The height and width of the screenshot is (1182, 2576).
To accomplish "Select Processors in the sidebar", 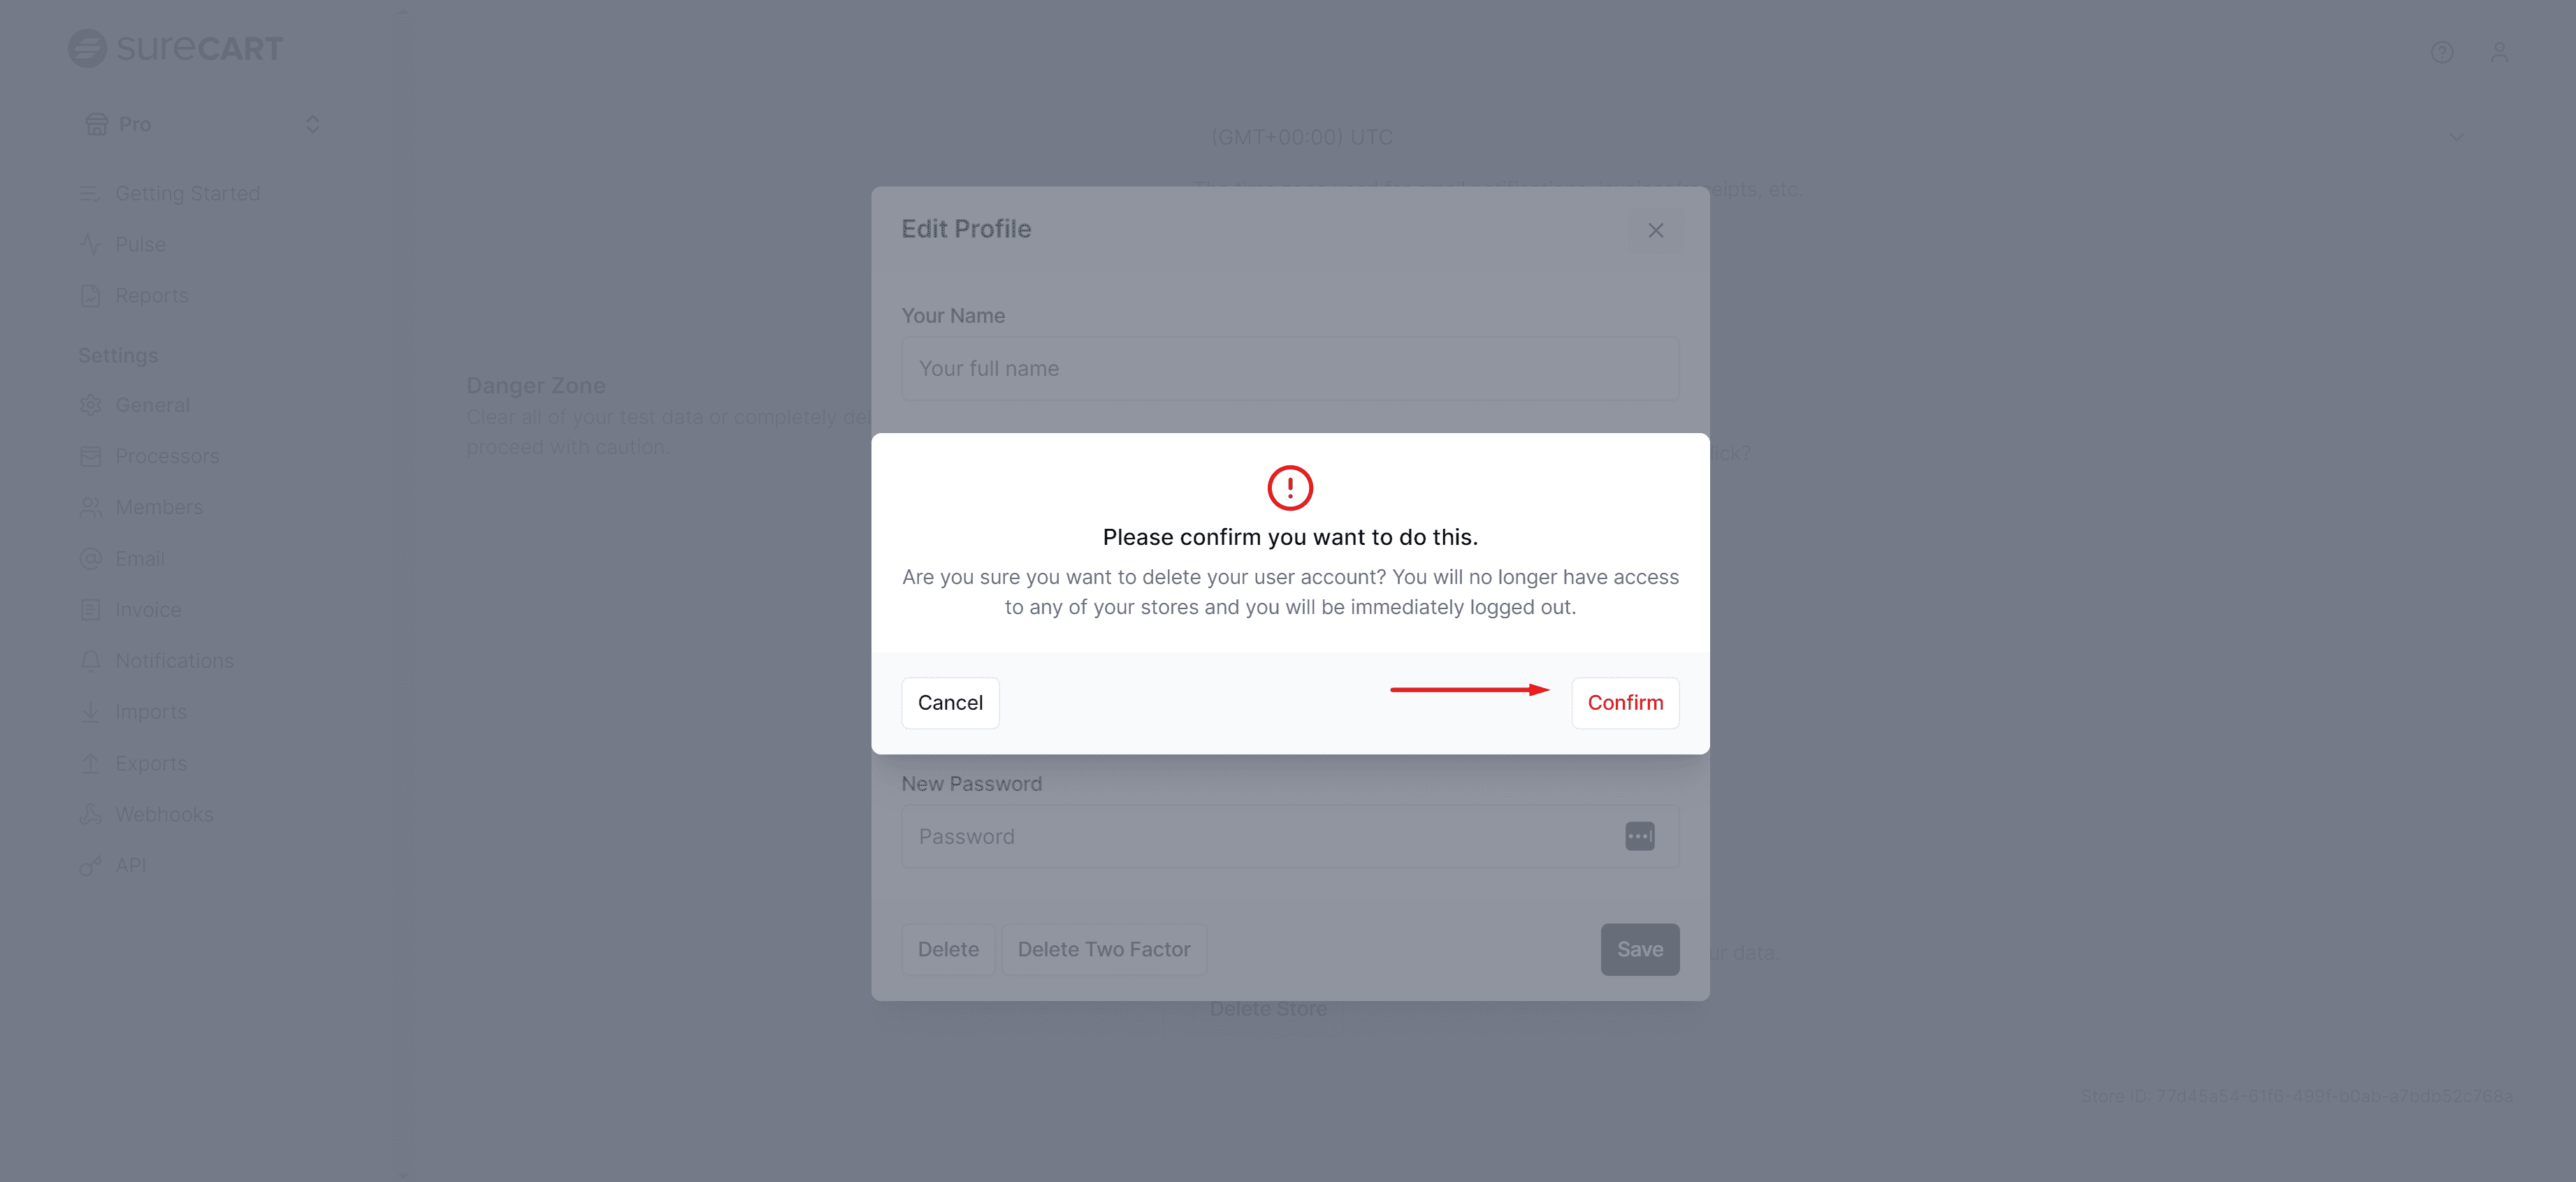I will [x=167, y=456].
